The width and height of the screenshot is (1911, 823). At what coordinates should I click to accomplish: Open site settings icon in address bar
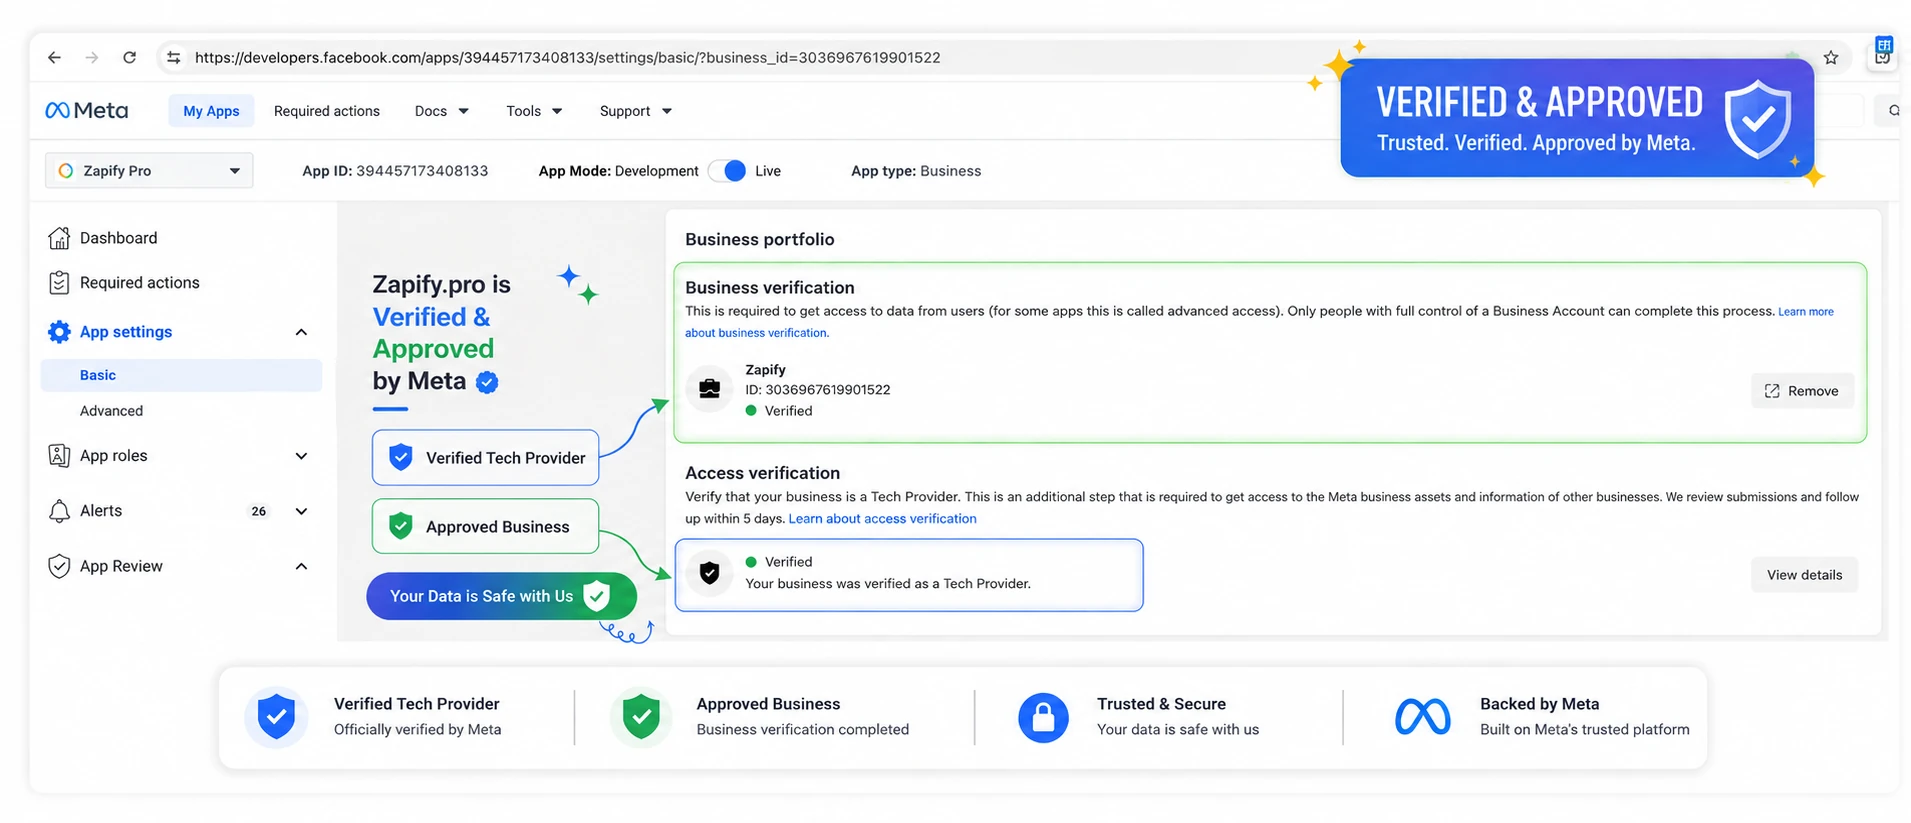[174, 58]
